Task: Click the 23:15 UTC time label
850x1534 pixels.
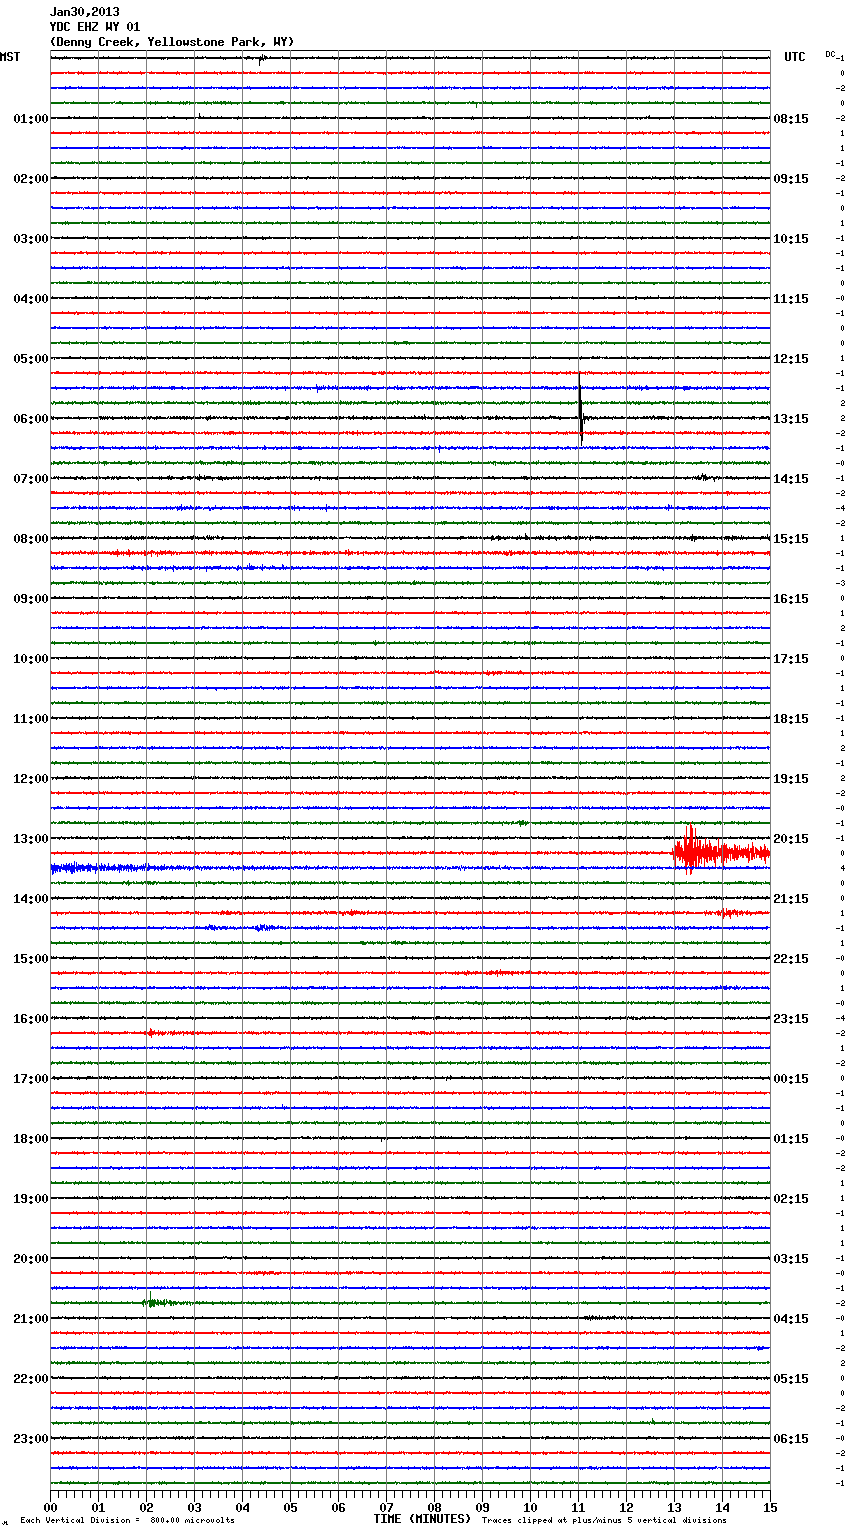Action: tap(791, 1019)
